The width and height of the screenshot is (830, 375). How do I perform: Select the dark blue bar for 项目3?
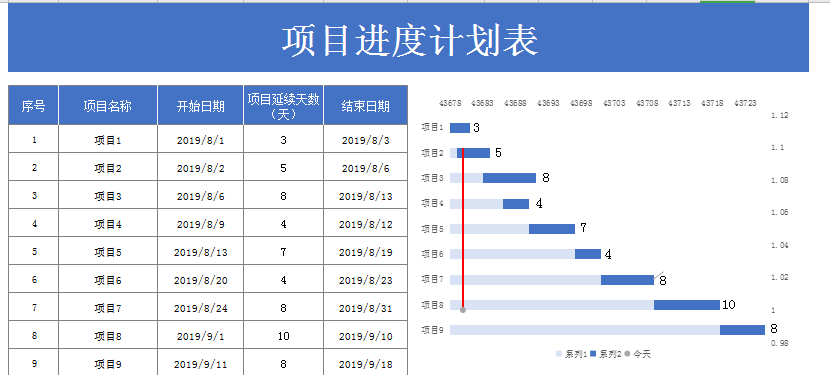click(x=509, y=178)
